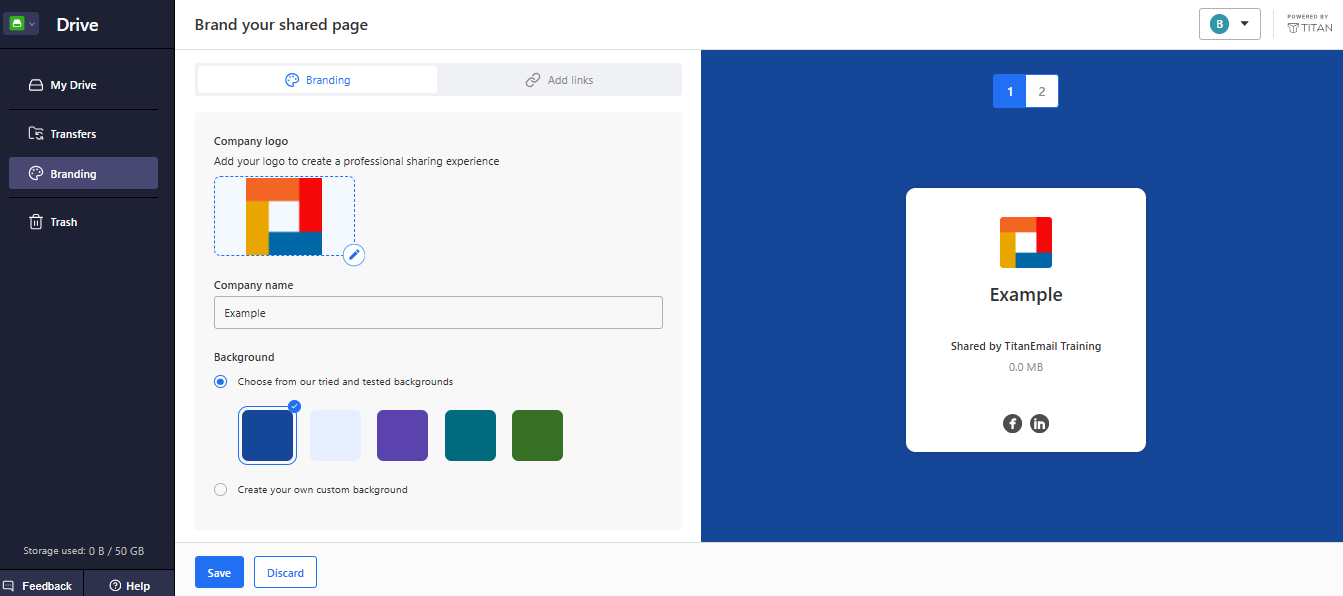Choose the light blue background swatch
1343x596 pixels.
(x=335, y=436)
